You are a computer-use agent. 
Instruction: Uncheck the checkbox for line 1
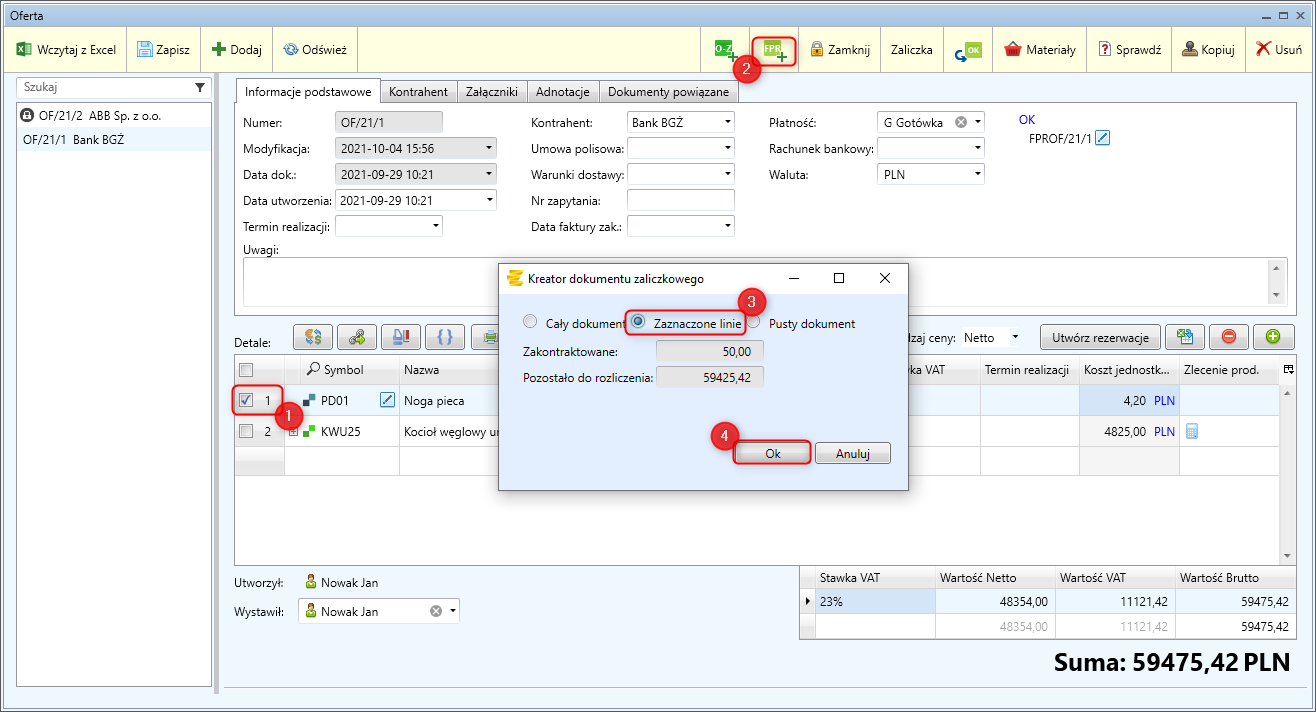[246, 401]
